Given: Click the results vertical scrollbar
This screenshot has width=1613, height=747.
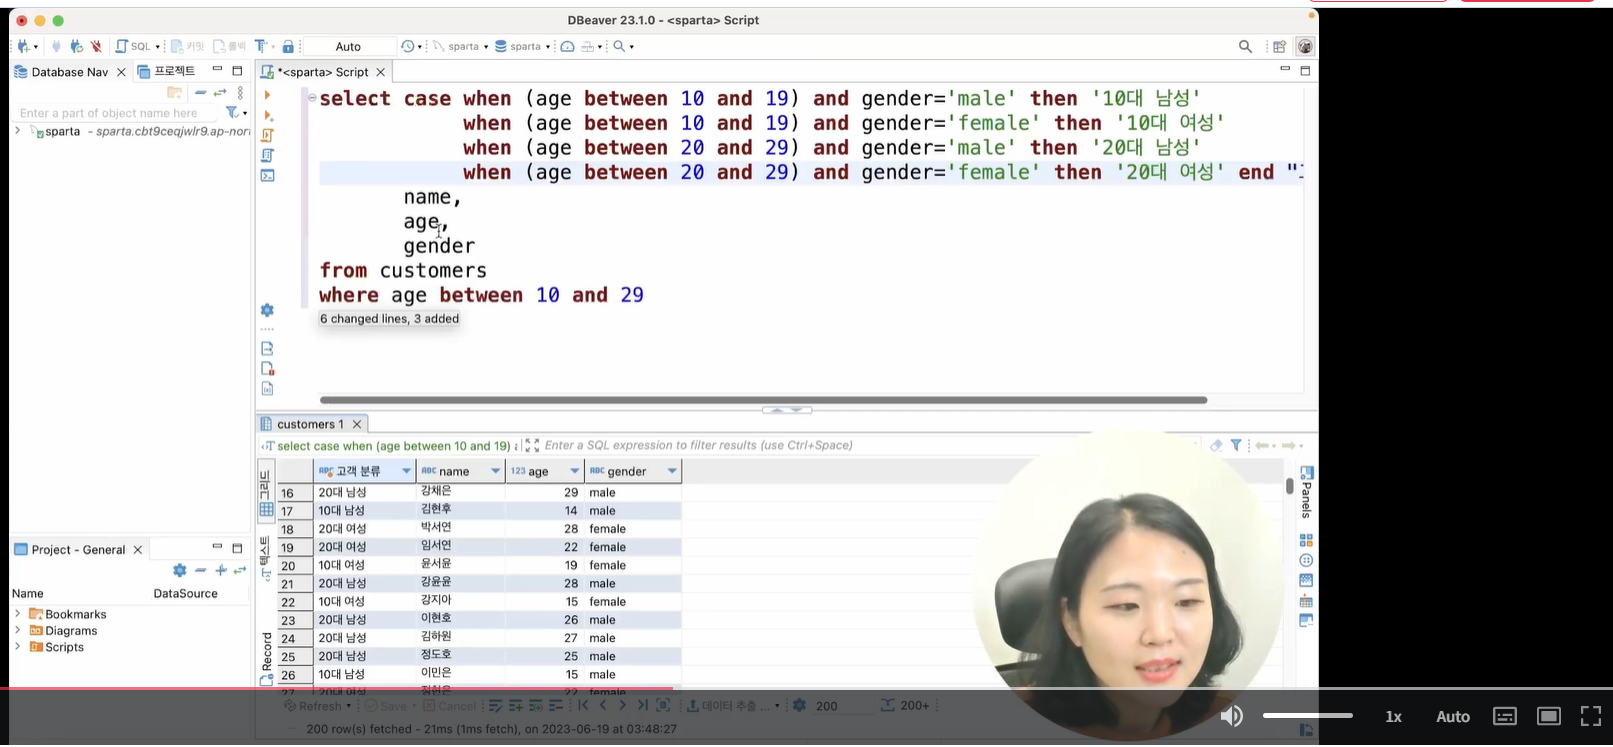Looking at the screenshot, I should click(1290, 486).
